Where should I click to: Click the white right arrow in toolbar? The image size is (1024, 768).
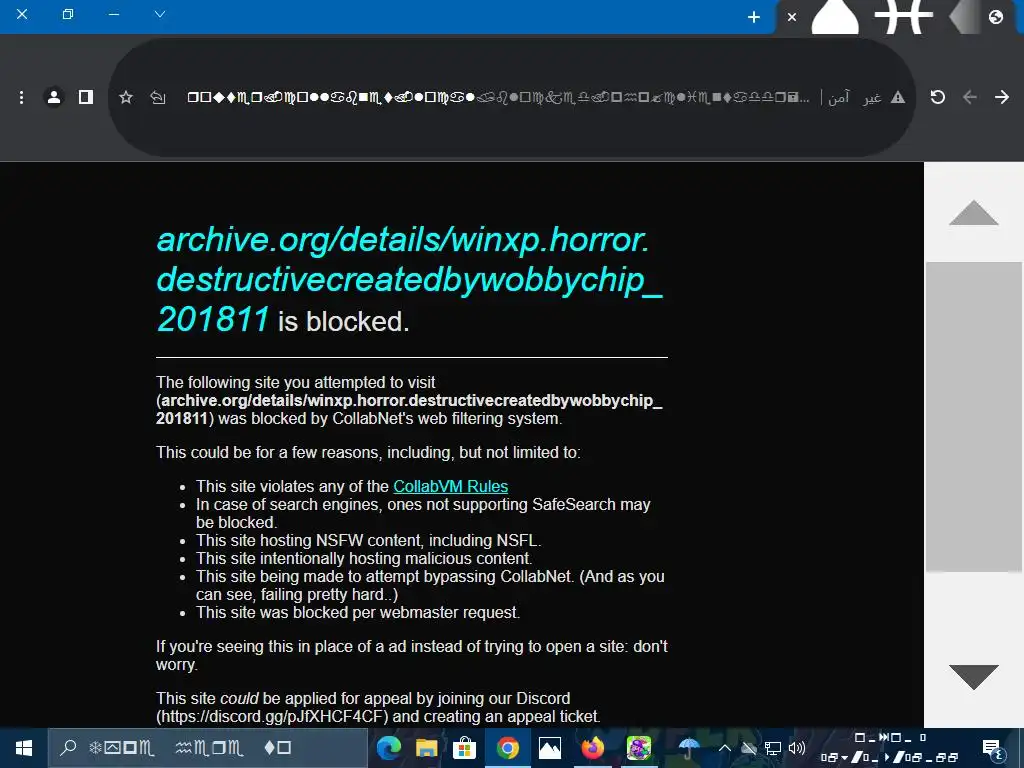coord(1002,97)
